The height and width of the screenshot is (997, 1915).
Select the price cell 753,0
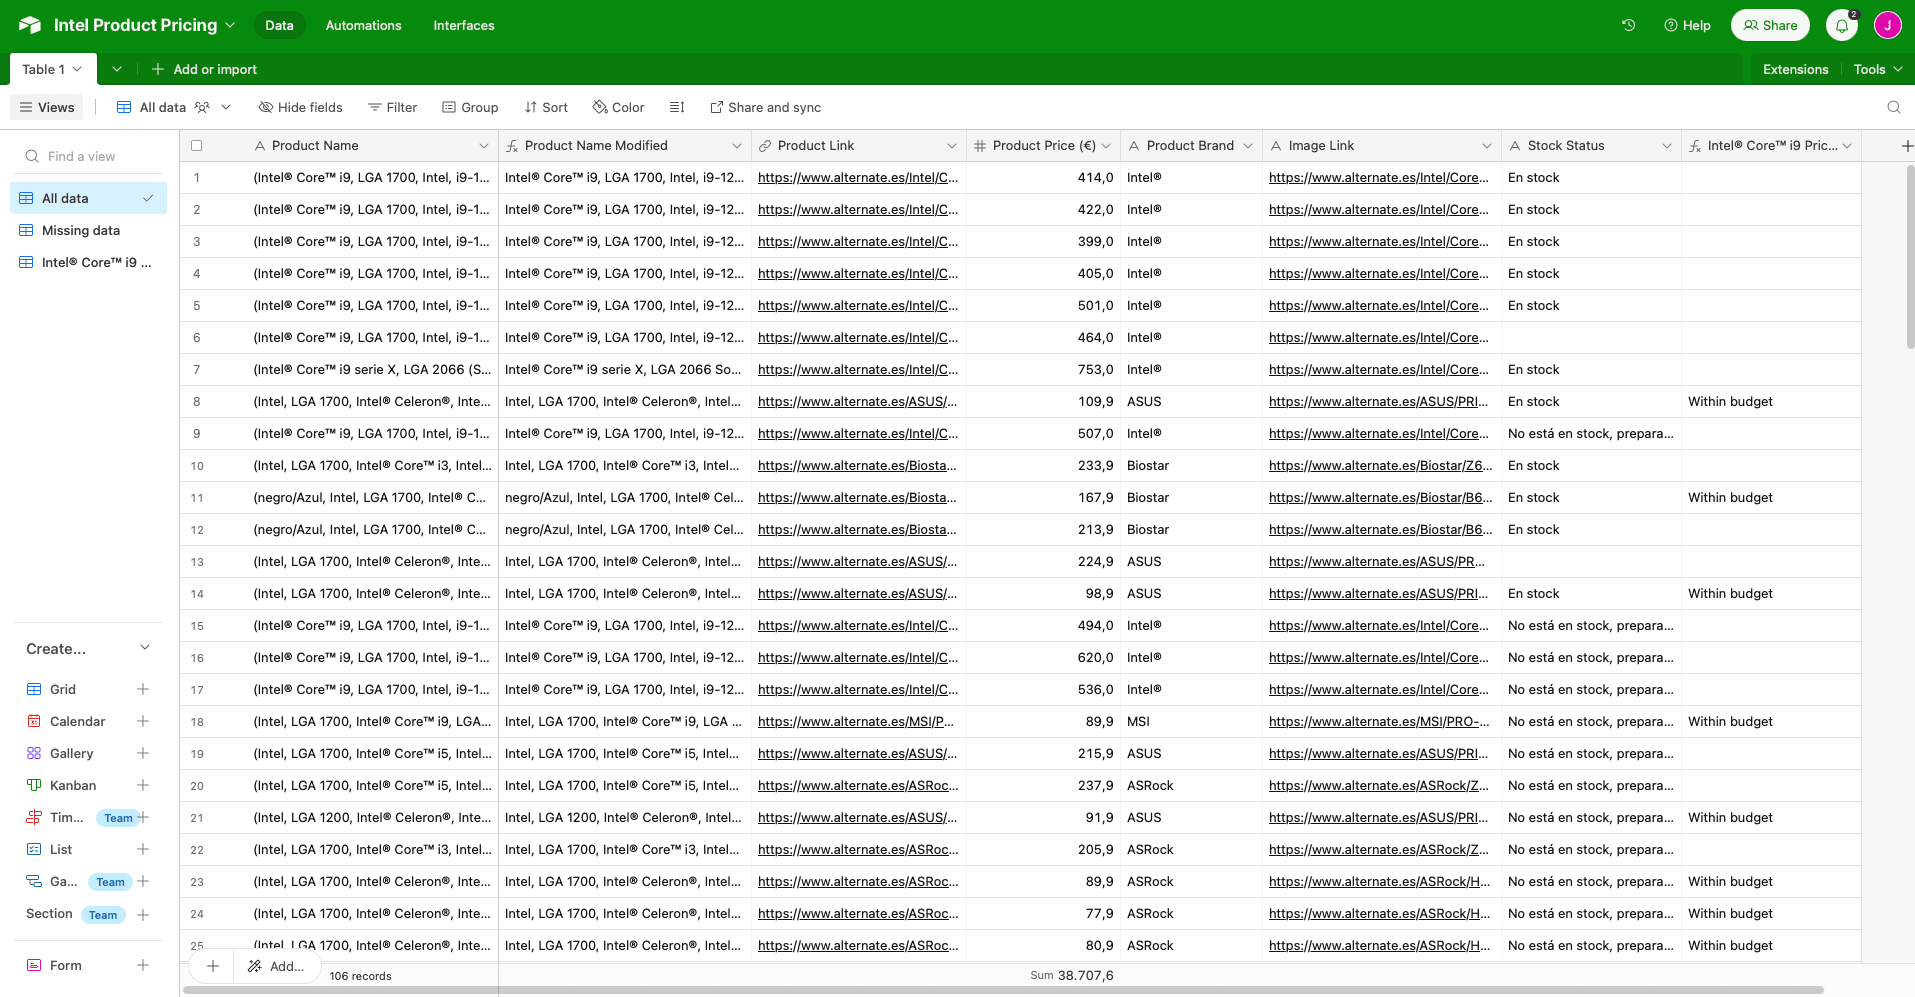tap(1043, 369)
